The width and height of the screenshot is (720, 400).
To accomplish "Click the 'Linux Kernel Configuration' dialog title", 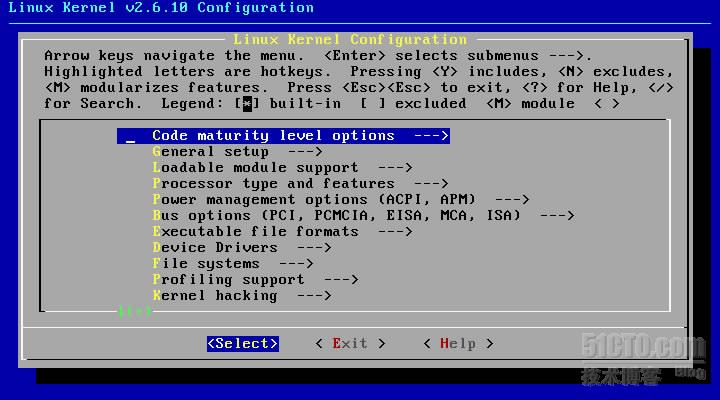I will 350,39.
